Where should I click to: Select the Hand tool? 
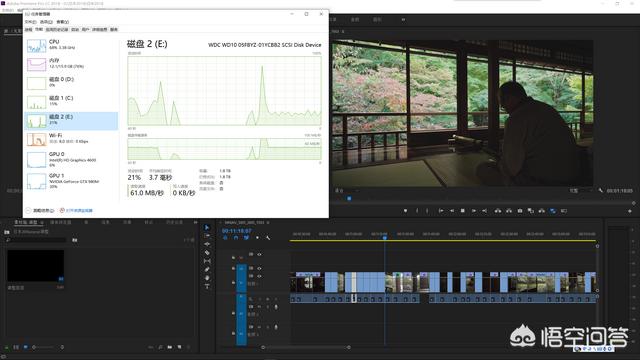[207, 278]
